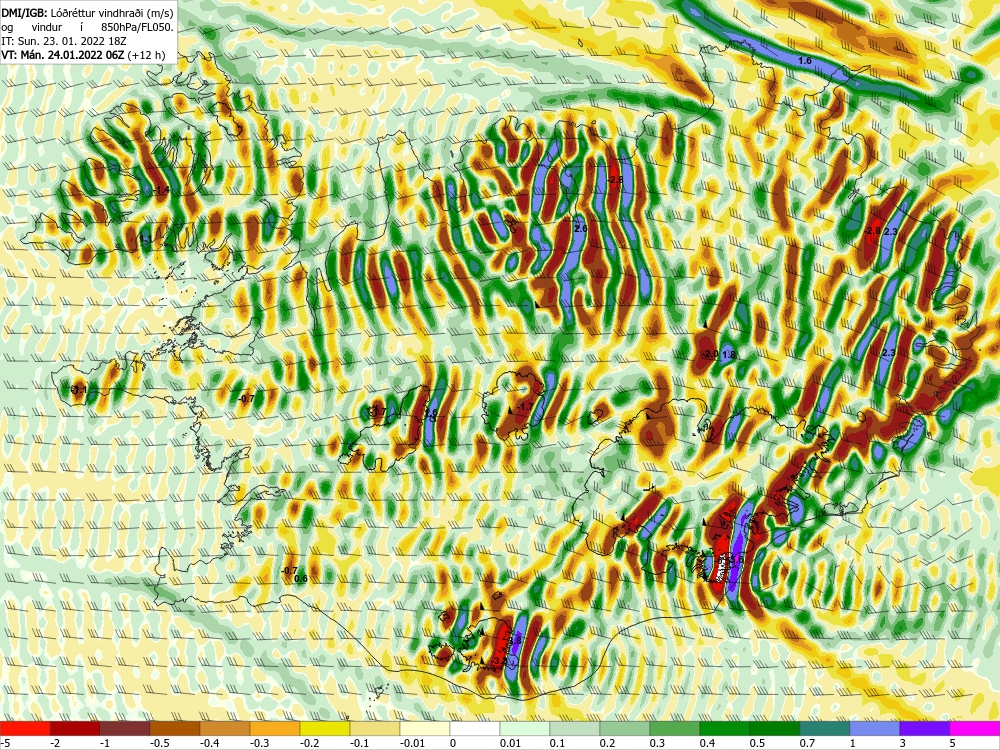Select the brown legend swatch above -0.5
This screenshot has width=1000, height=750.
(x=175, y=728)
